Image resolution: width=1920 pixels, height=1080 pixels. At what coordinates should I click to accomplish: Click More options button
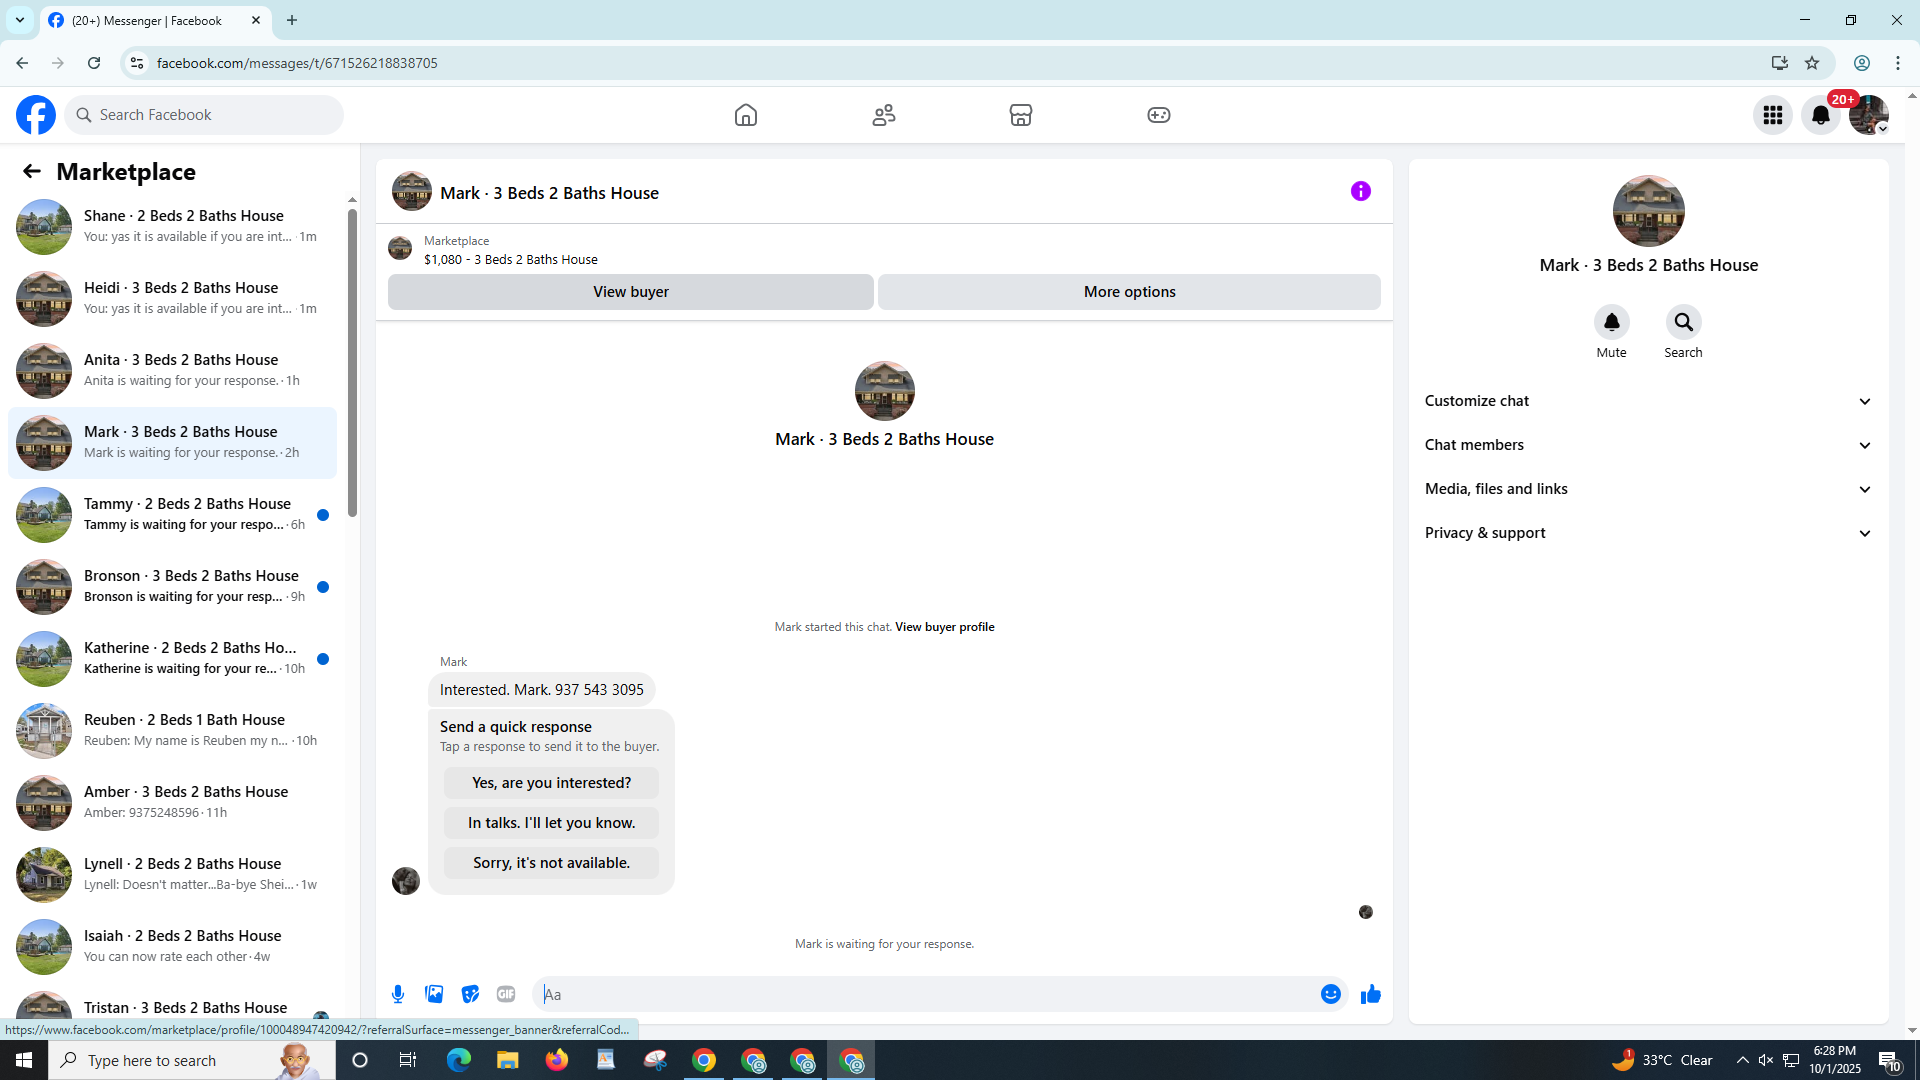coord(1130,292)
